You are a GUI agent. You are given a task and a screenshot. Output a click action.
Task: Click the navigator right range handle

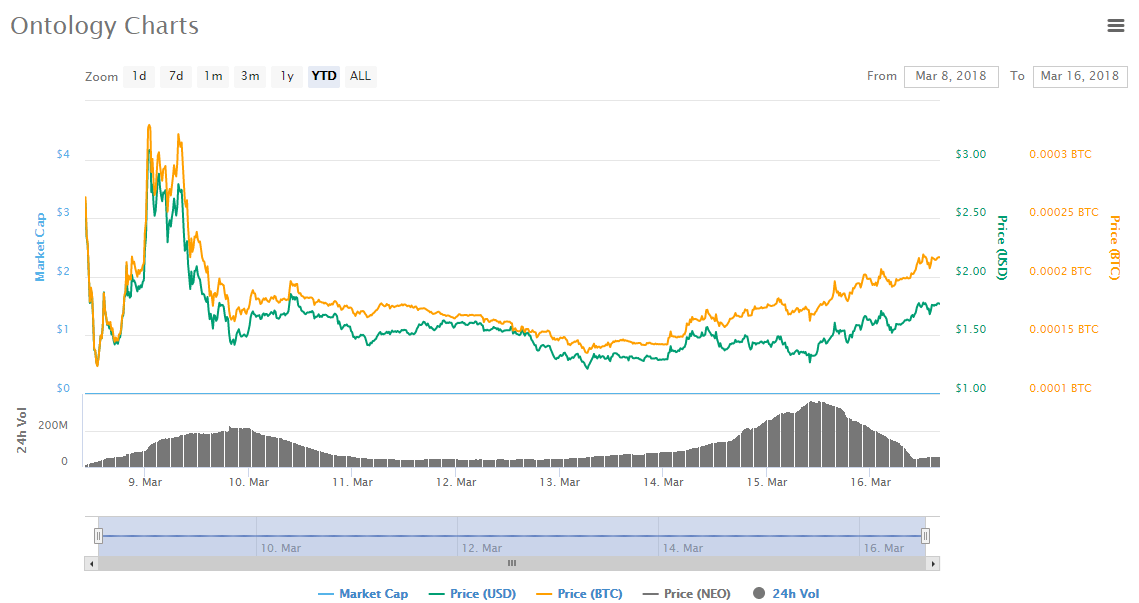926,536
